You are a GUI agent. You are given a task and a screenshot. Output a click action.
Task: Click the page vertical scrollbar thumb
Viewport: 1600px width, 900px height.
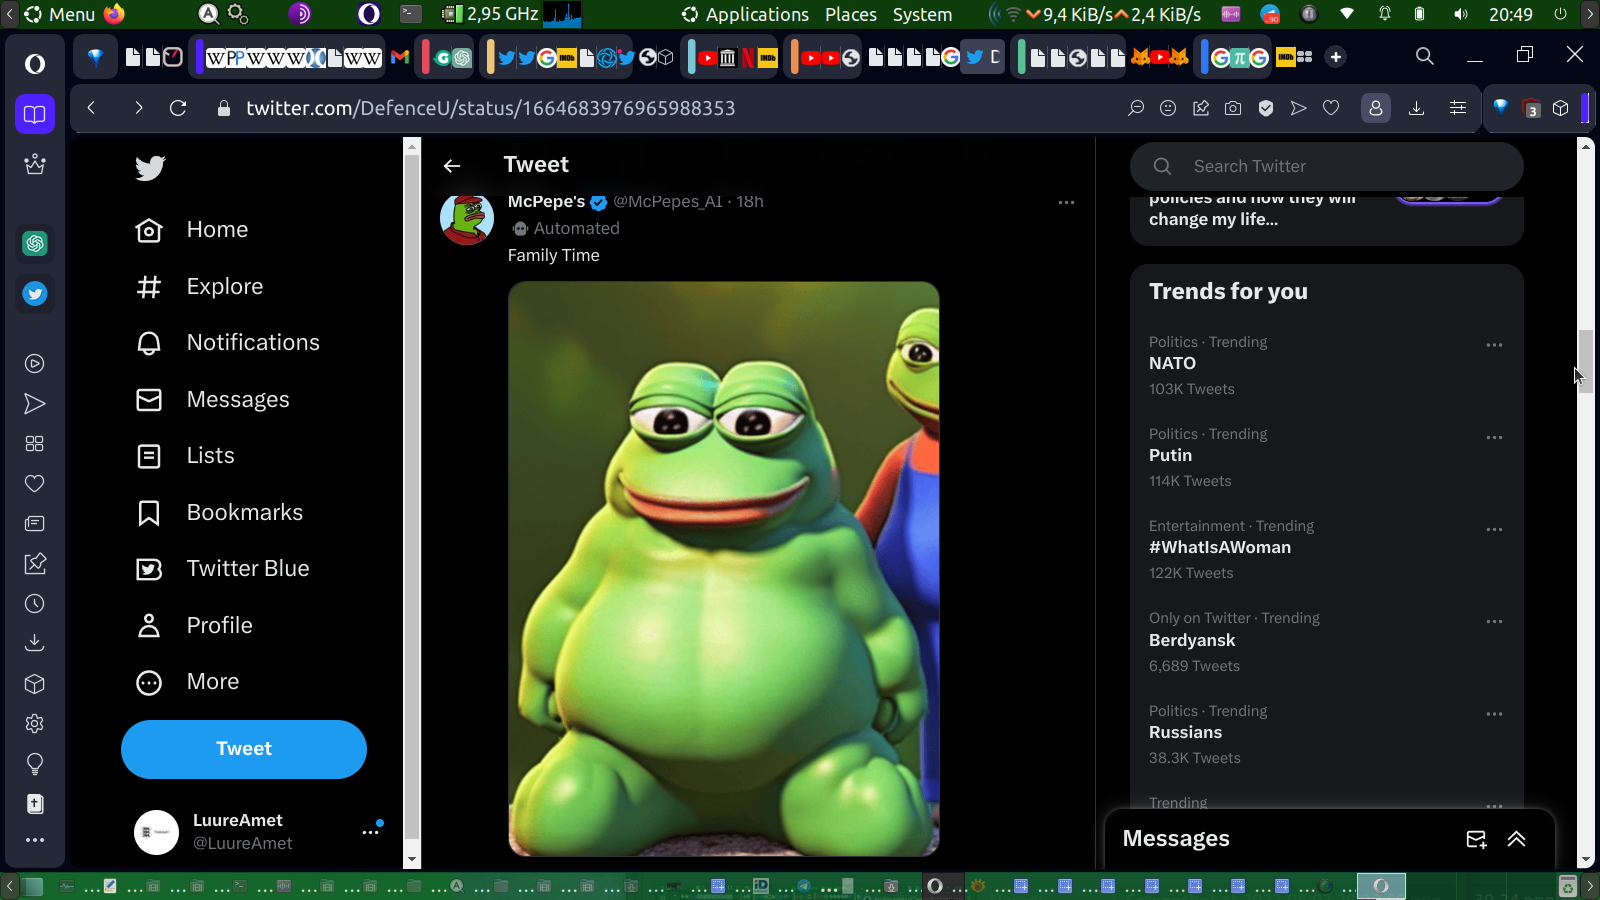1585,361
